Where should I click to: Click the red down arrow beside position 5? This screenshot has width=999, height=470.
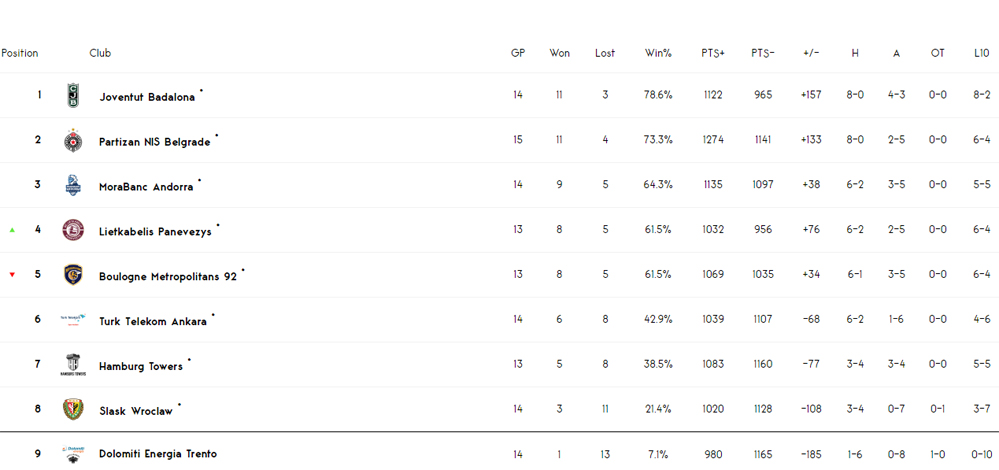click(x=13, y=275)
